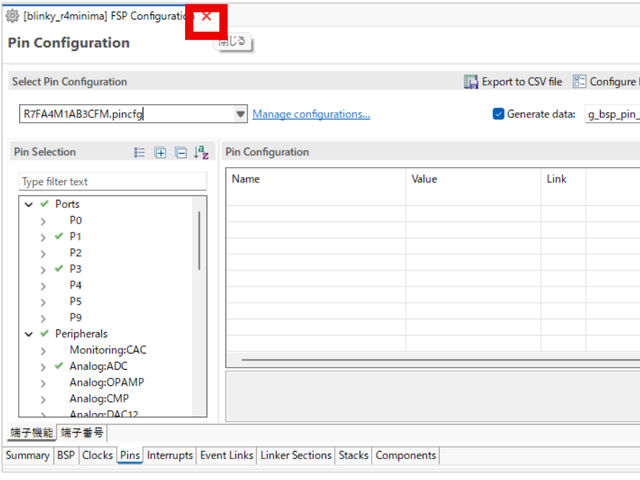Expand the P0 port node
This screenshot has width=640, height=480.
(43, 221)
